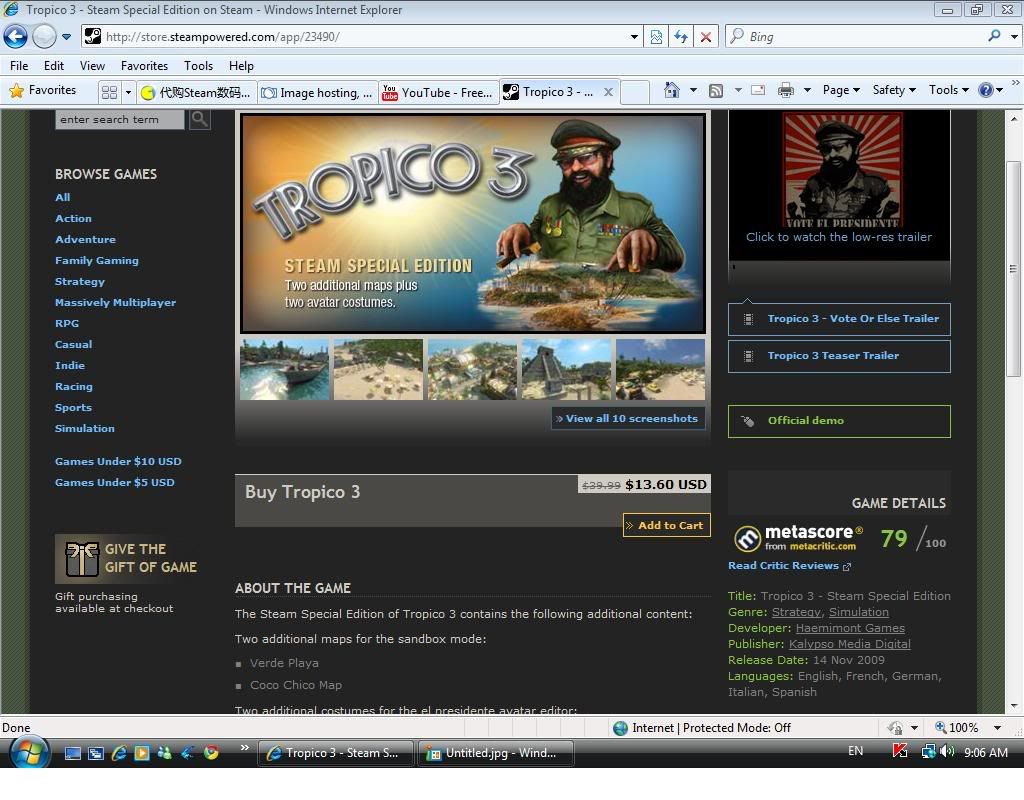1024x800 pixels.
Task: Print the page with the printer icon
Action: (786, 90)
